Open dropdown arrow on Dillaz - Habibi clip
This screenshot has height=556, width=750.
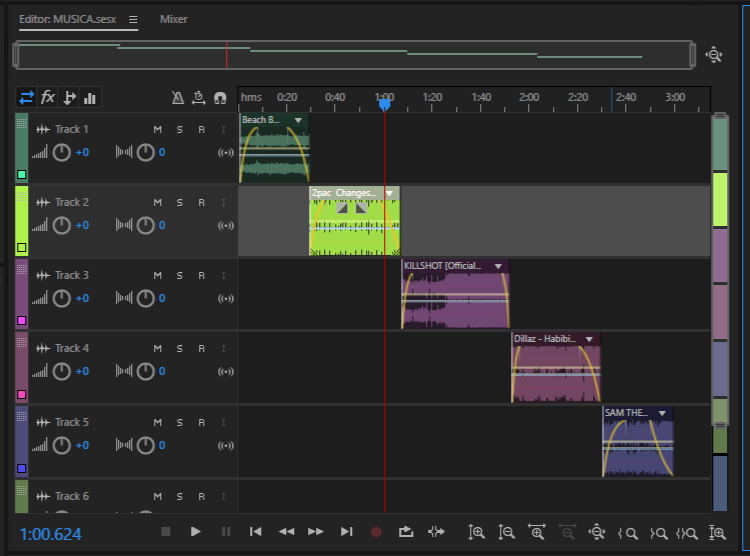589,339
